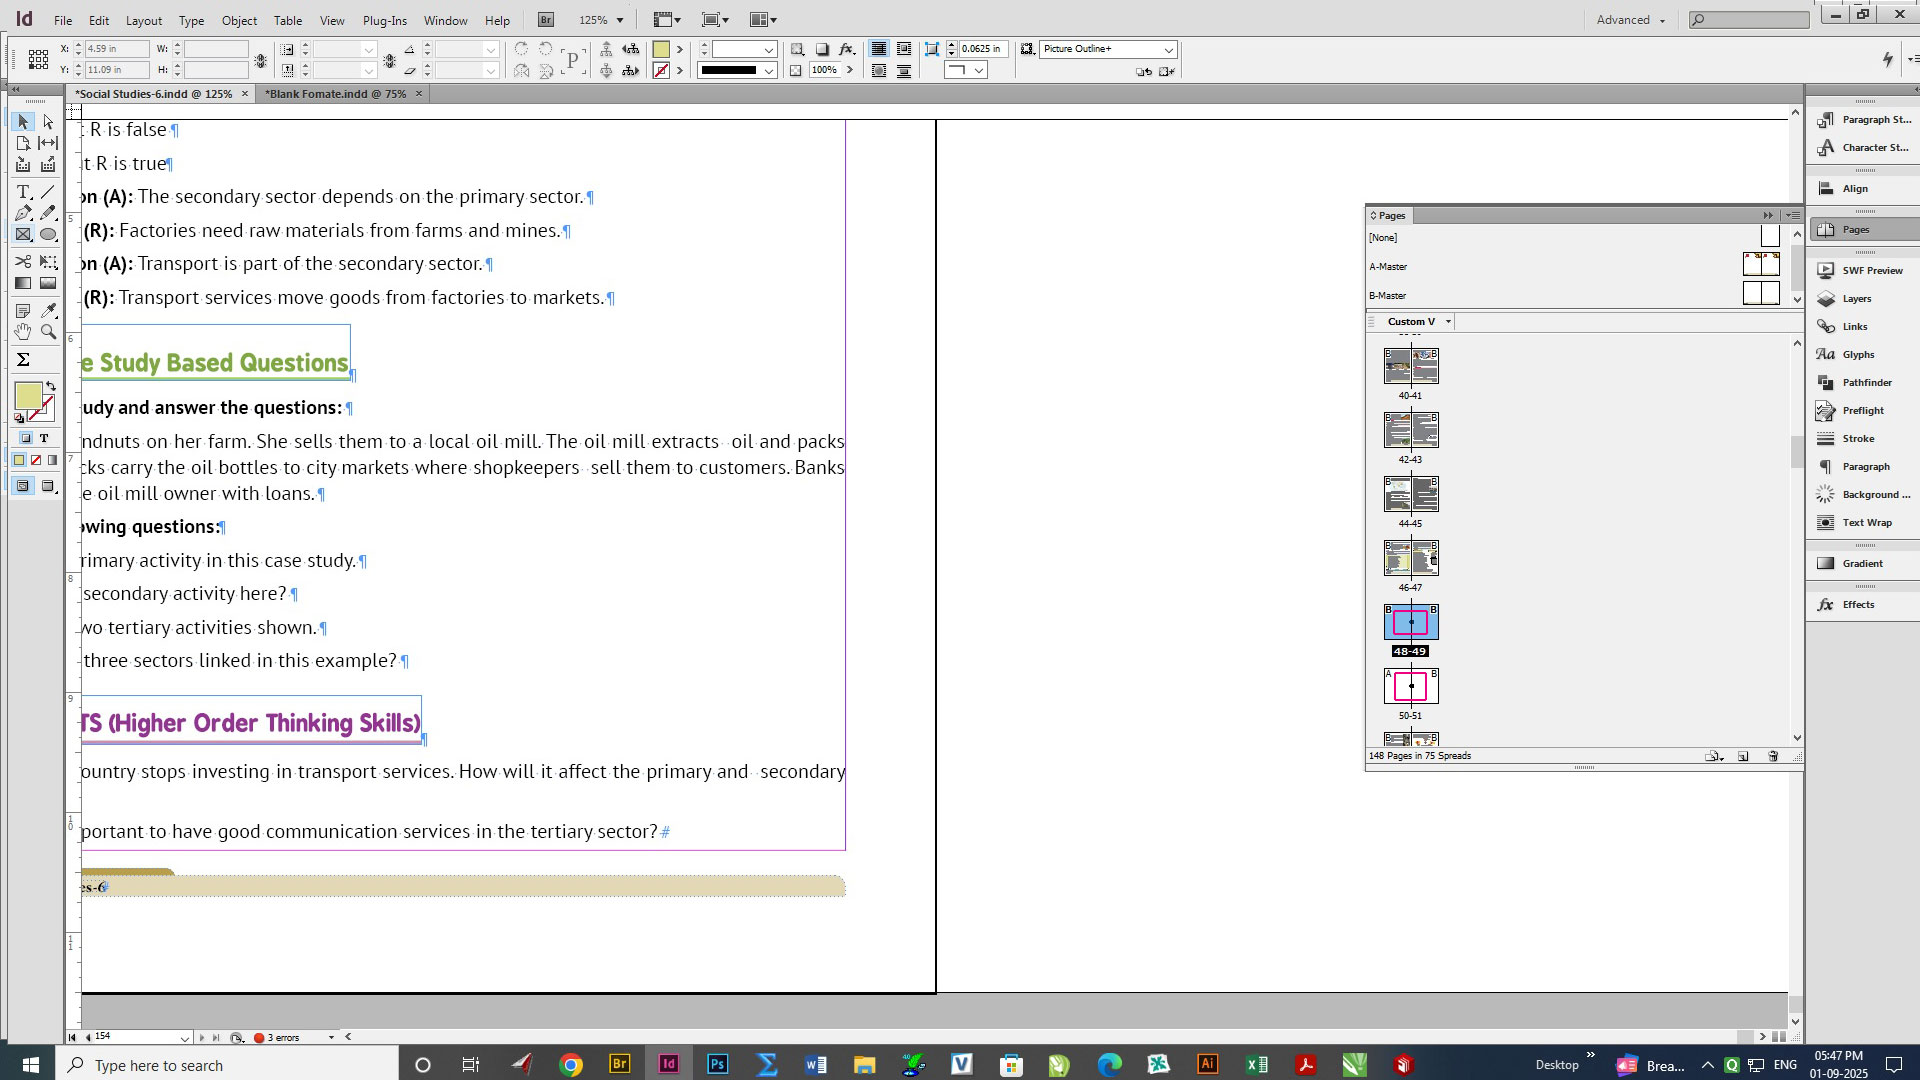
Task: Select the Direct Selection tool
Action: click(x=48, y=121)
